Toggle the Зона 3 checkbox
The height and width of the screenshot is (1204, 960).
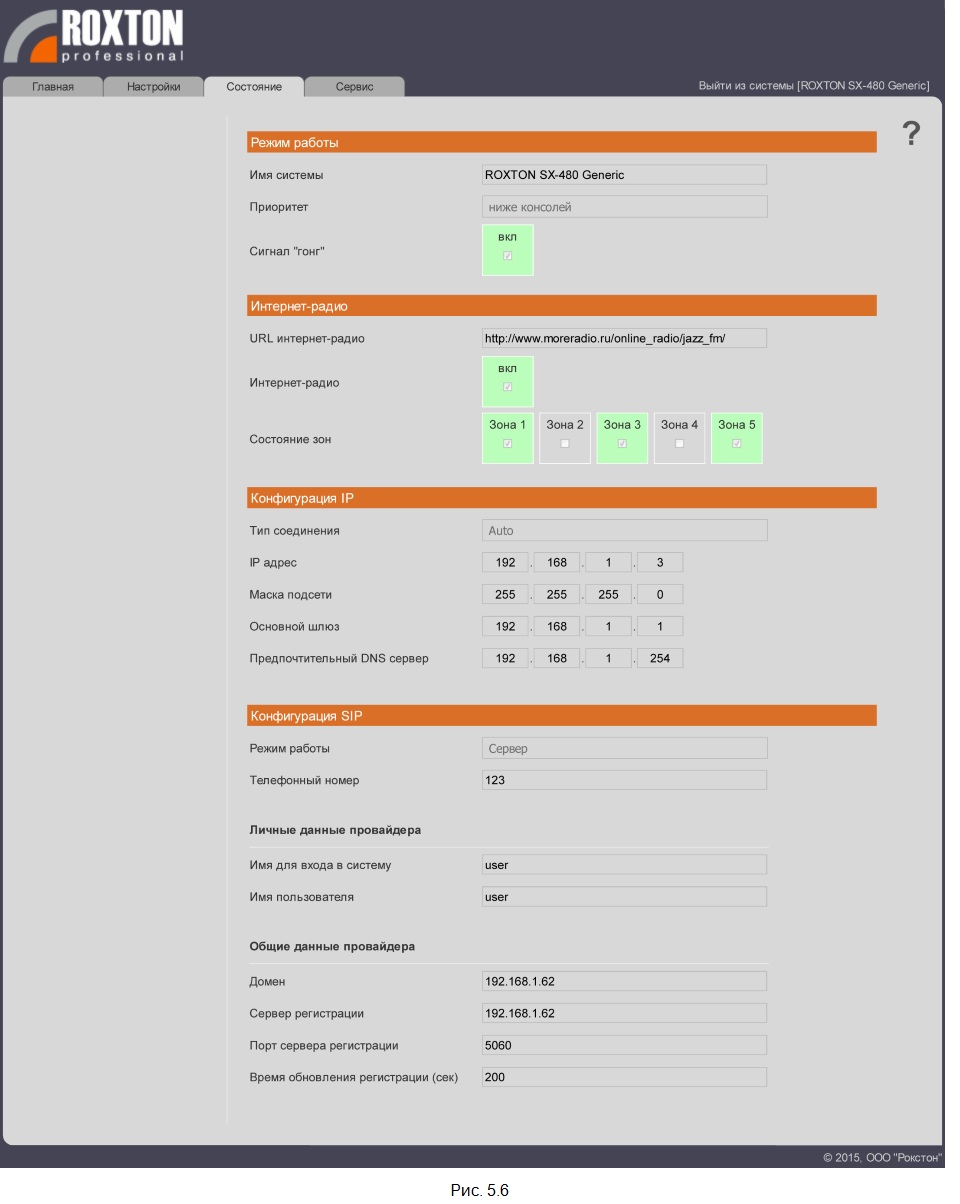pos(622,444)
